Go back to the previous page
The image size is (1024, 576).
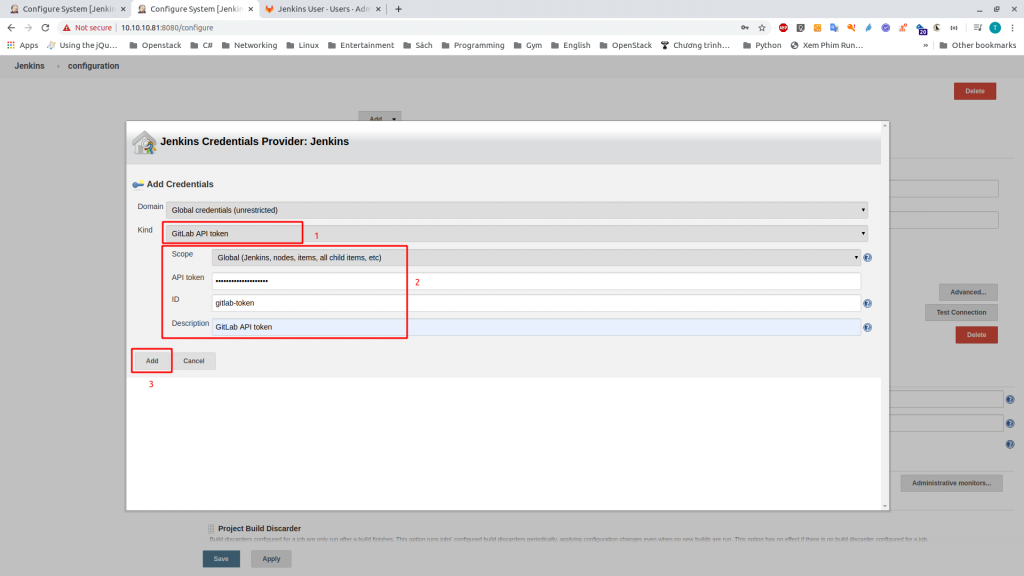pyautogui.click(x=11, y=27)
